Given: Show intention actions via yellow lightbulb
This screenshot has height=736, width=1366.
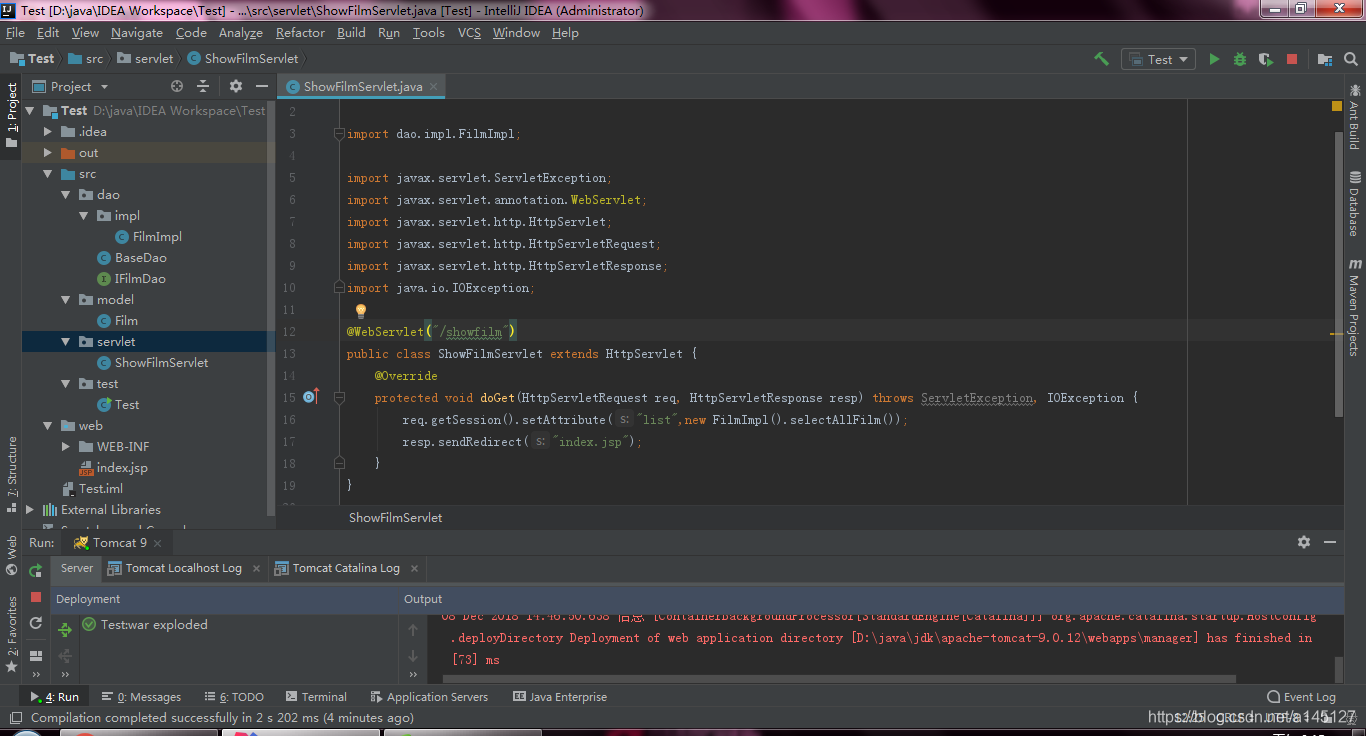Looking at the screenshot, I should pos(361,312).
